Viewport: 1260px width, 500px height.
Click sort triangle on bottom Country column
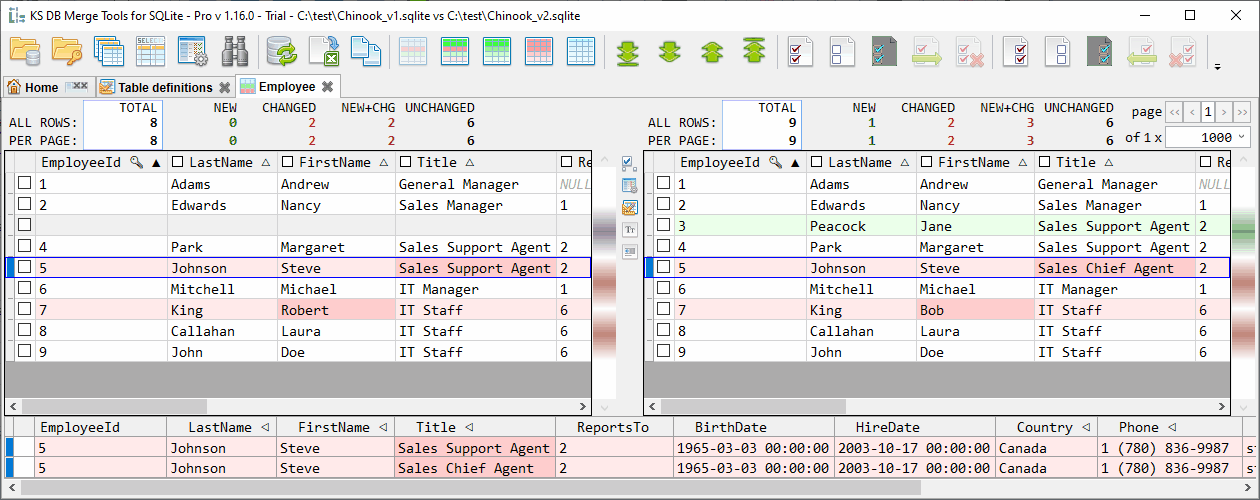click(1085, 427)
